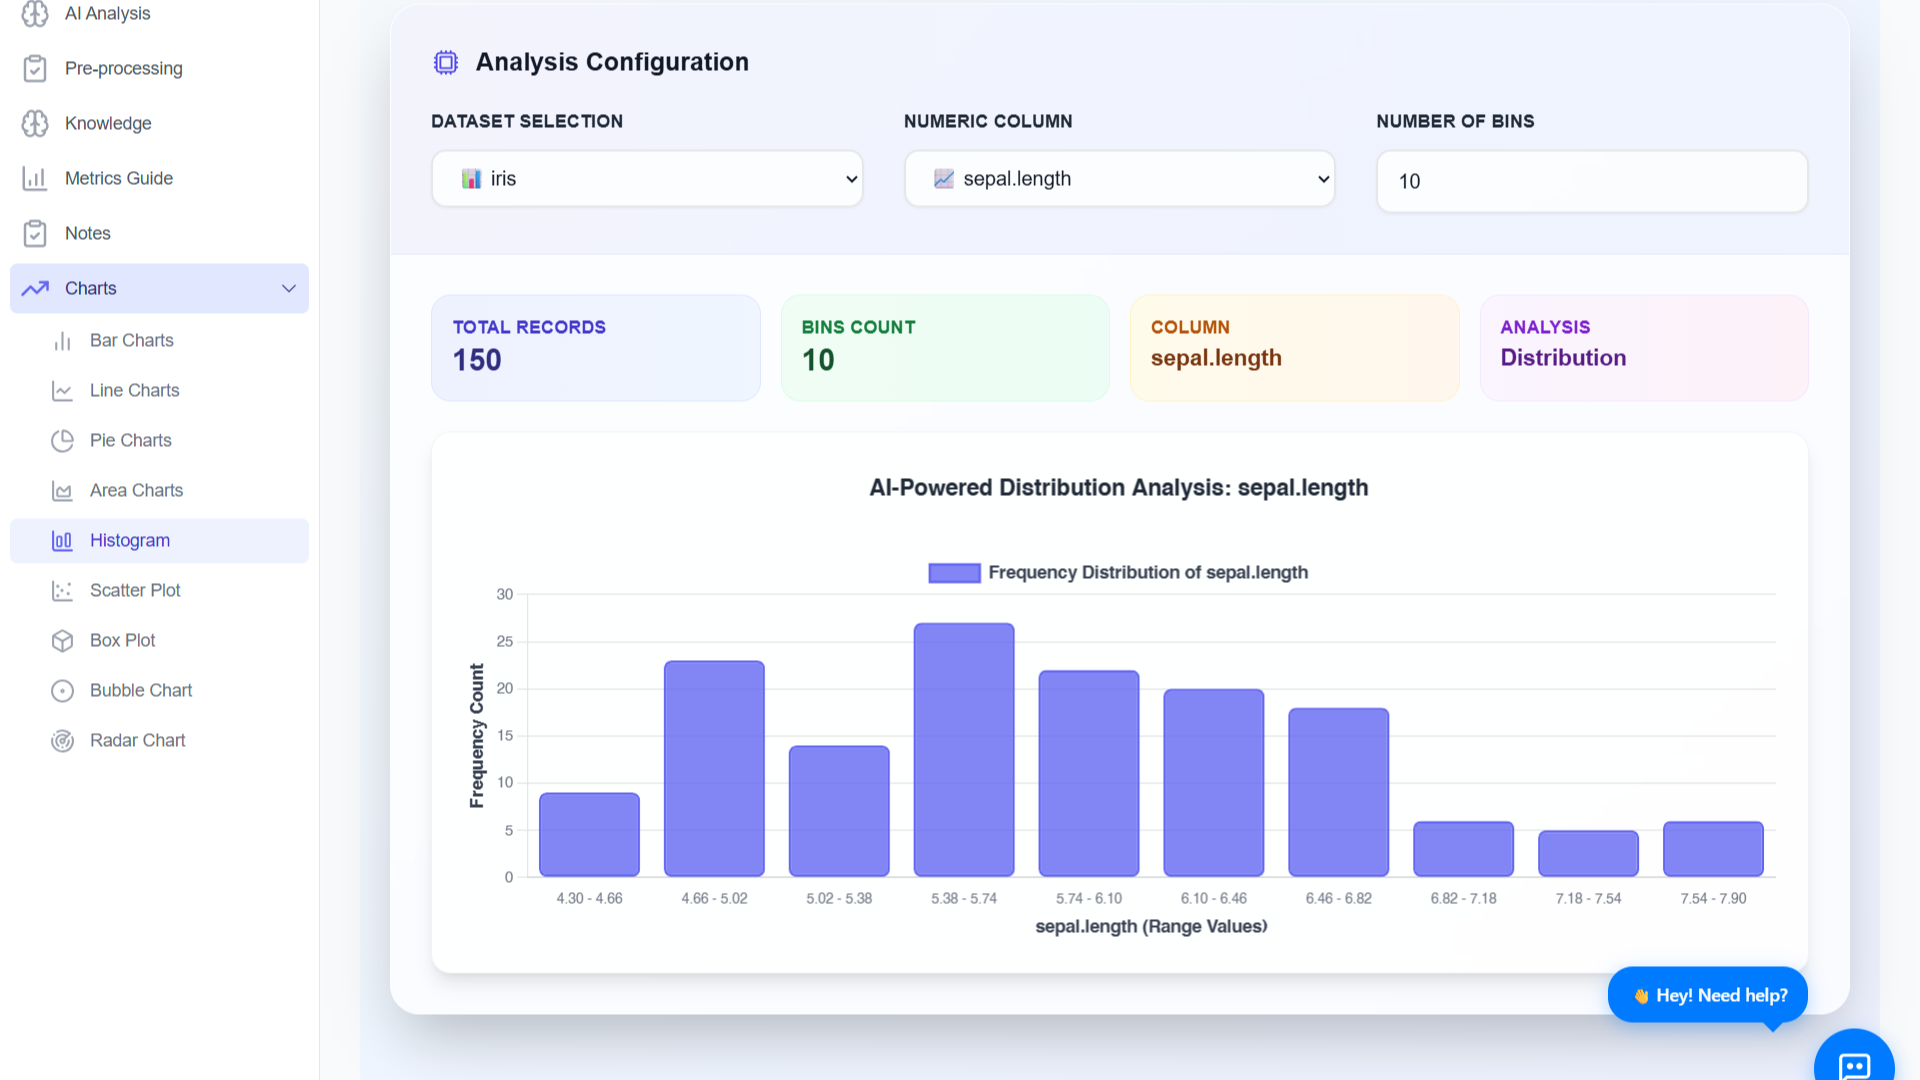Click the Scatter Plot icon
This screenshot has height=1080, width=1920.
(62, 591)
